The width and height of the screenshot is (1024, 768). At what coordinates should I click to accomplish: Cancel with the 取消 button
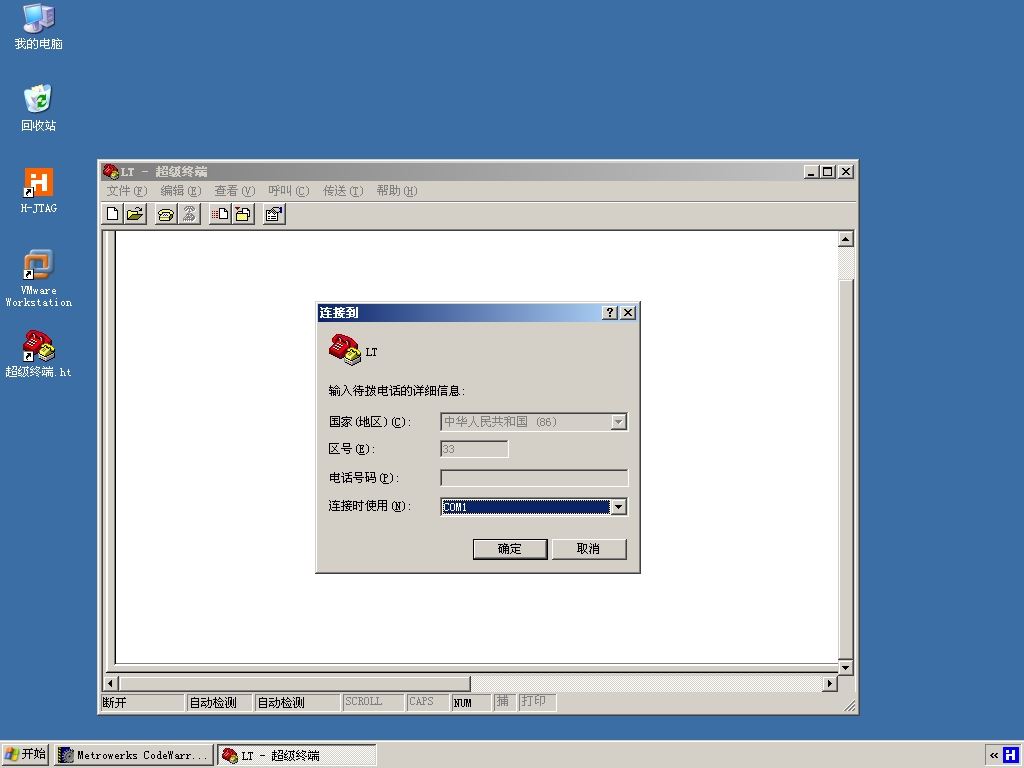588,549
